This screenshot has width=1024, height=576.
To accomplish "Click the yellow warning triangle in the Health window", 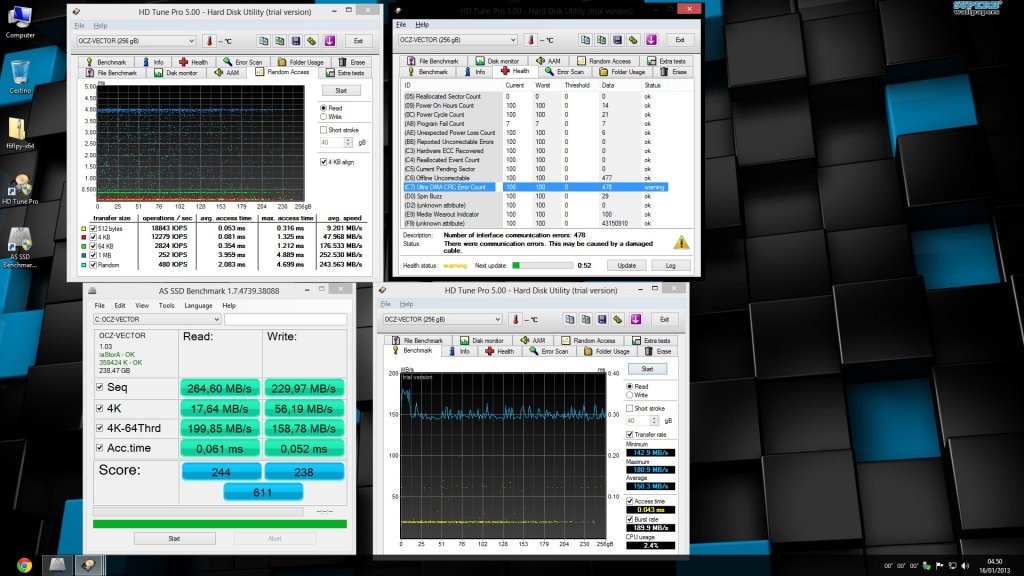I will pyautogui.click(x=681, y=242).
